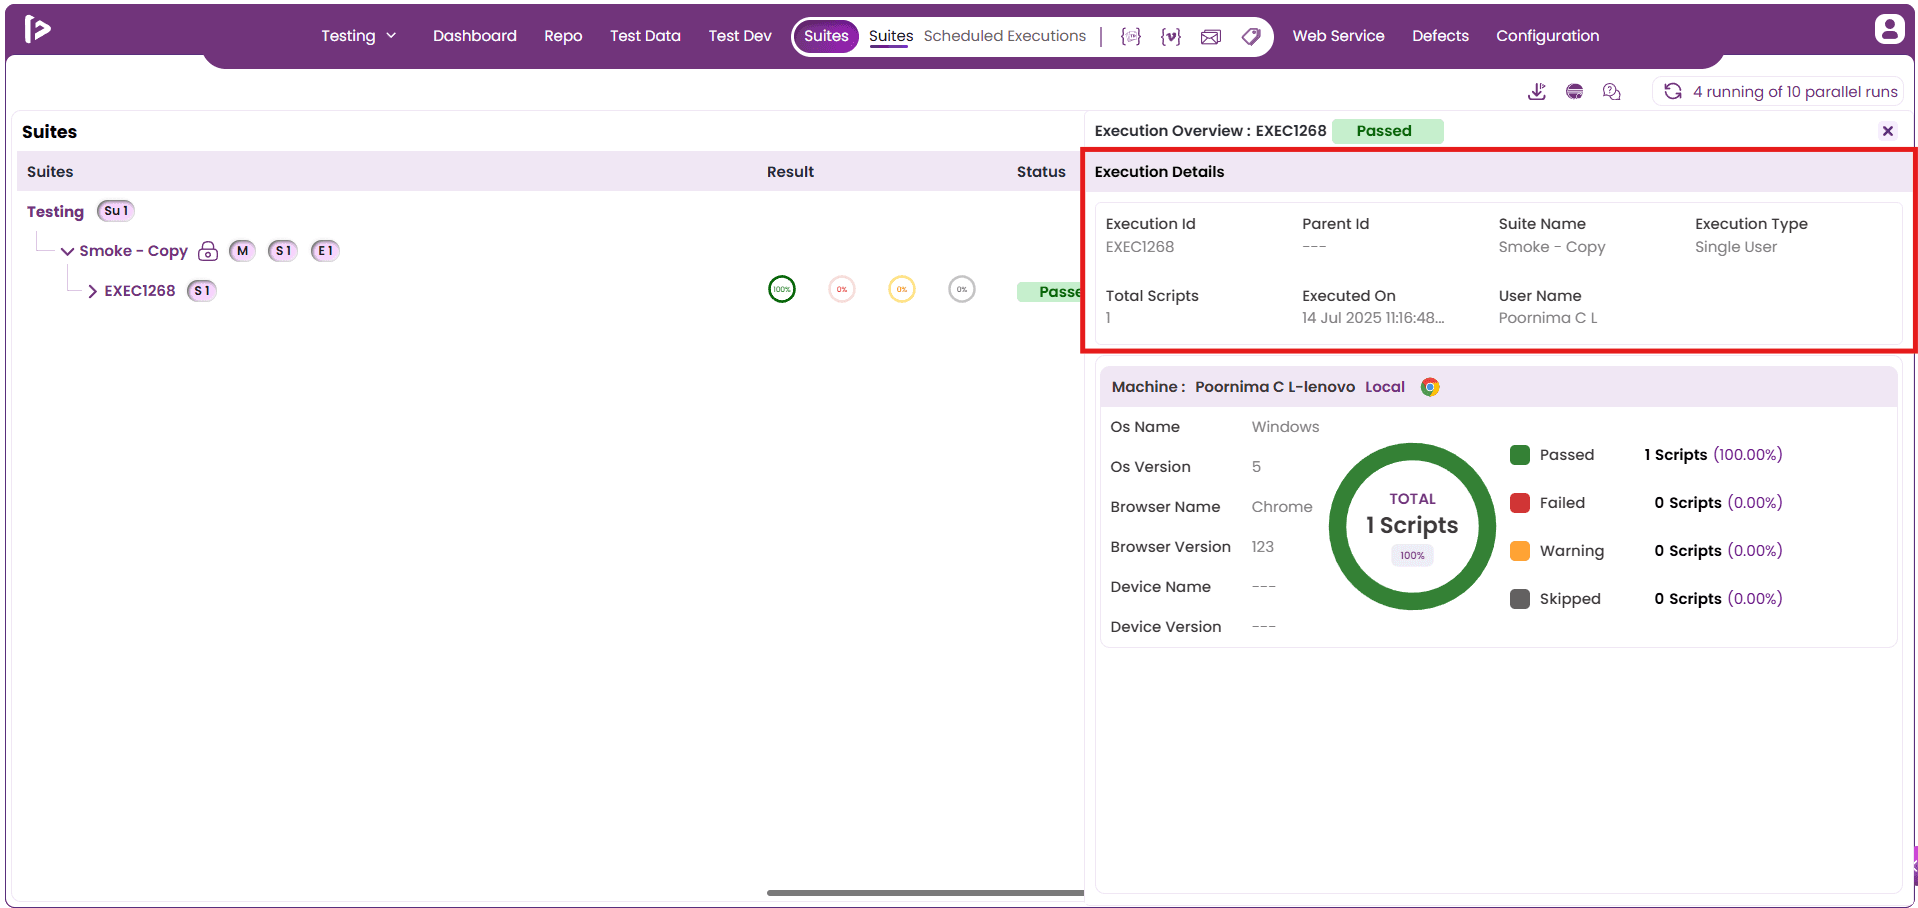1918x908 pixels.
Task: Open the Configuration menu
Action: click(1547, 36)
